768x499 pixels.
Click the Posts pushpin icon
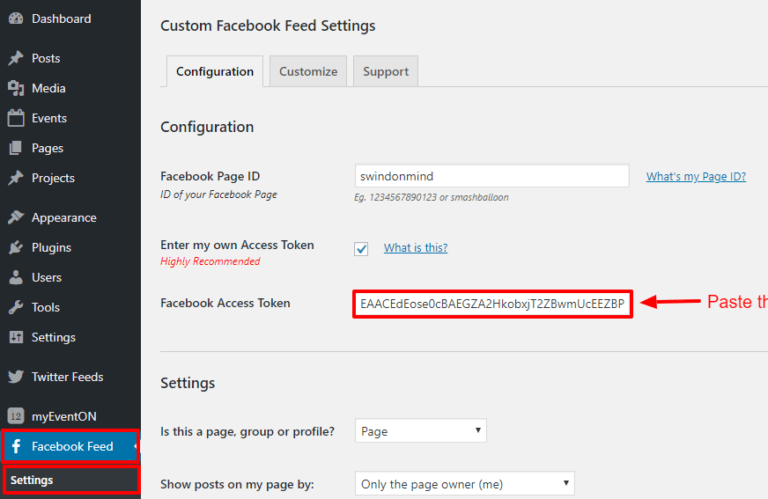pos(16,58)
